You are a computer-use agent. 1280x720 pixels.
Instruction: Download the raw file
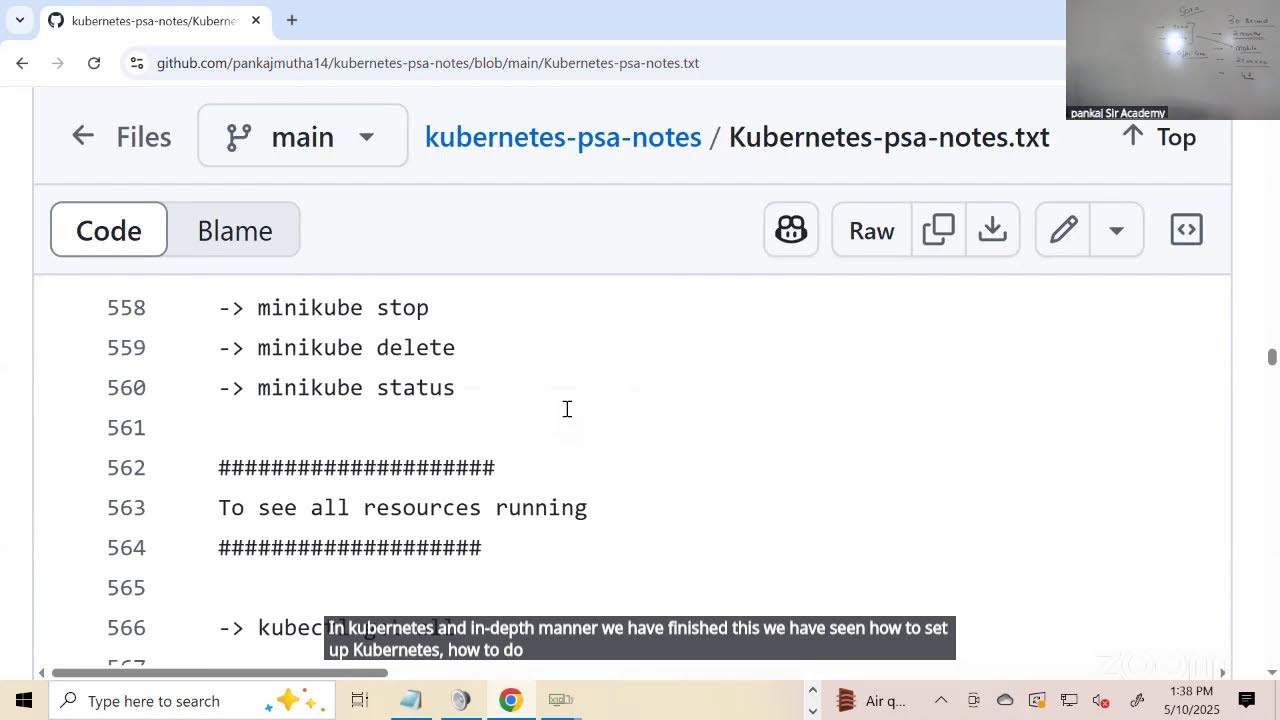coord(992,230)
